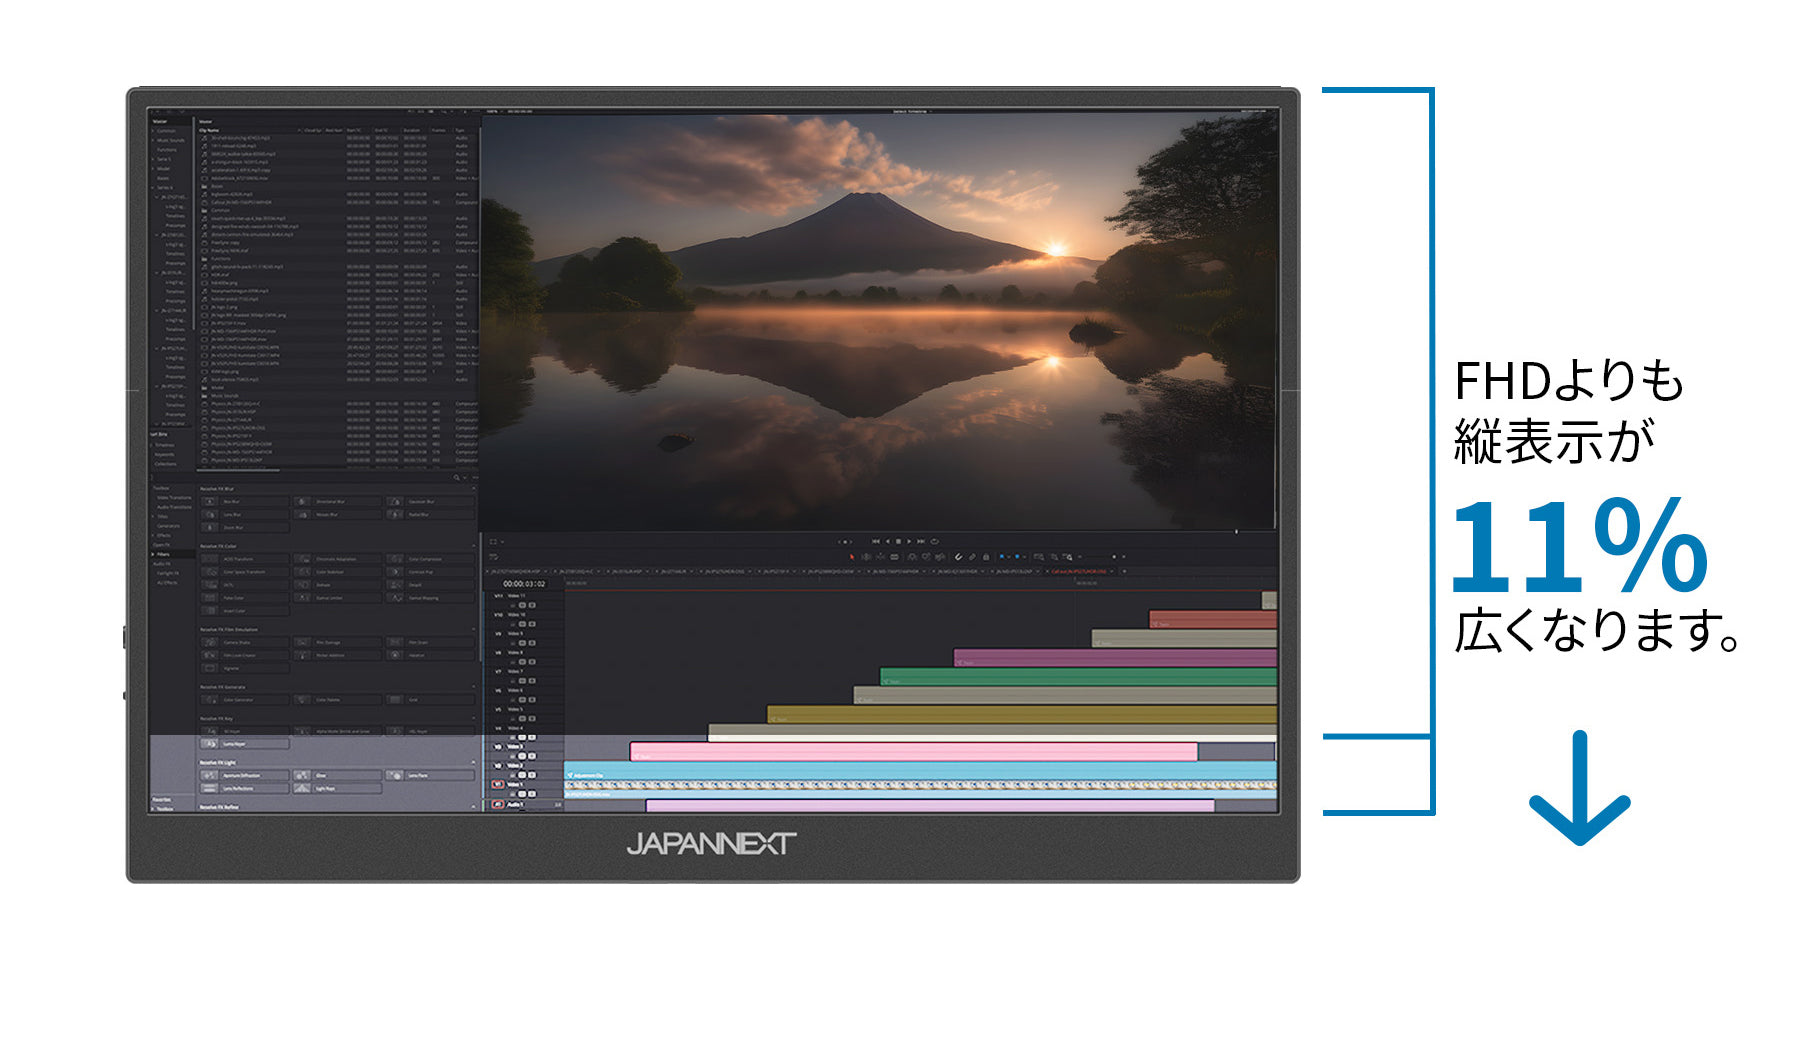Jump to first frame with skip-back icon
The height and width of the screenshot is (1048, 1800).
pyautogui.click(x=876, y=541)
